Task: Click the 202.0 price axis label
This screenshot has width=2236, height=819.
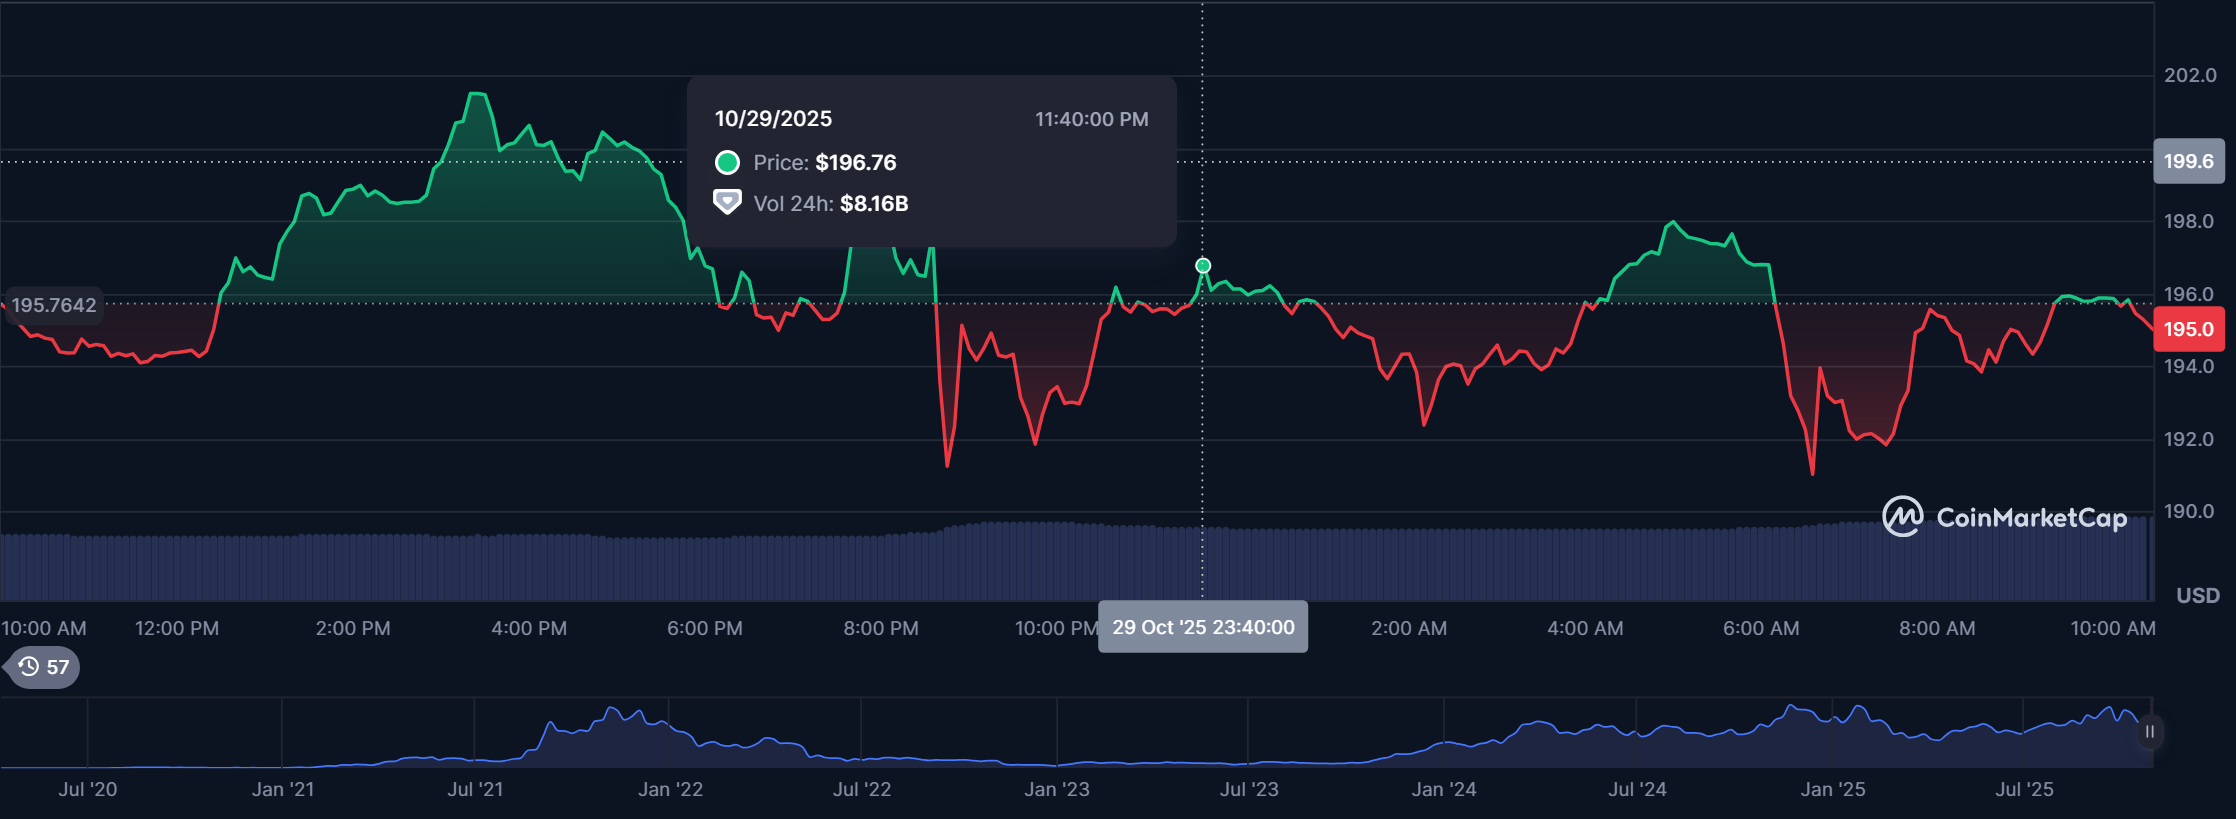Action: point(2190,76)
